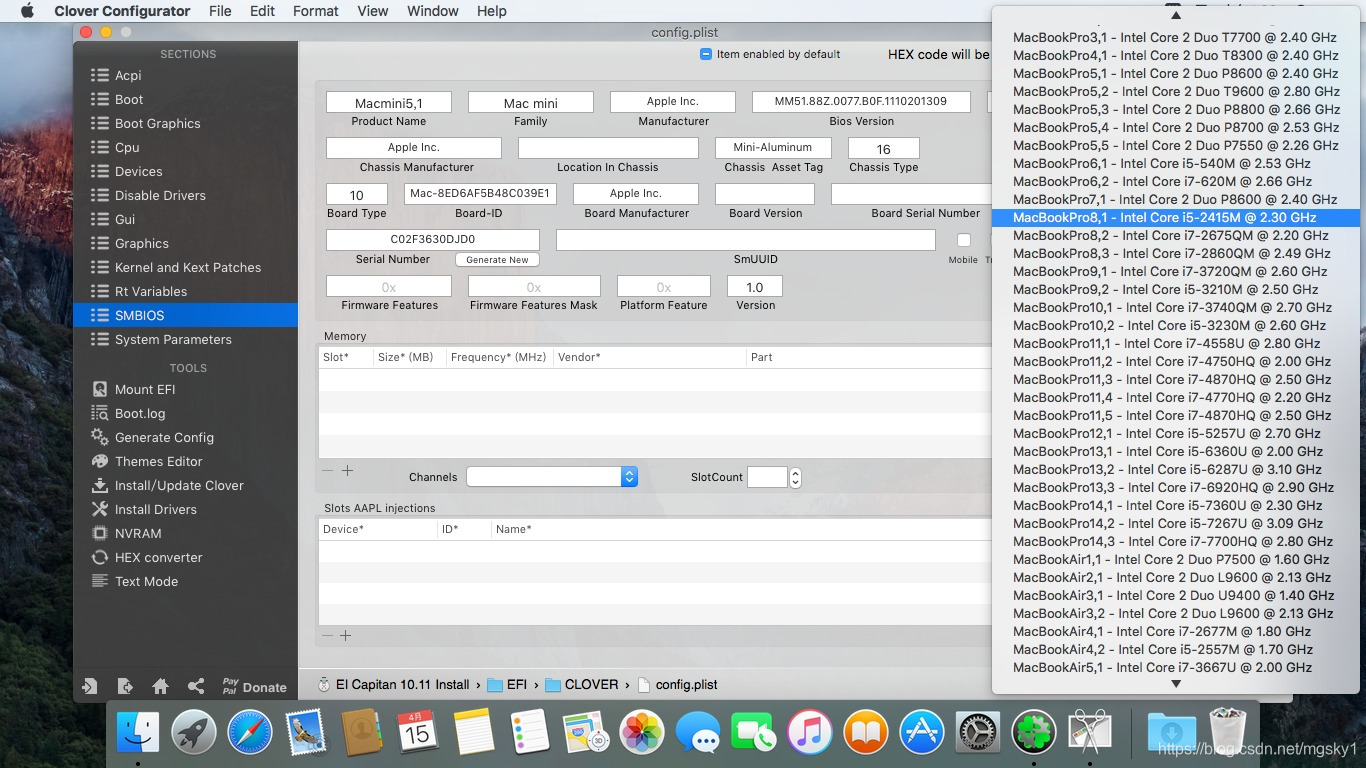
Task: Choose MacBookPro11,1 i7-4558U model
Action: [1176, 343]
